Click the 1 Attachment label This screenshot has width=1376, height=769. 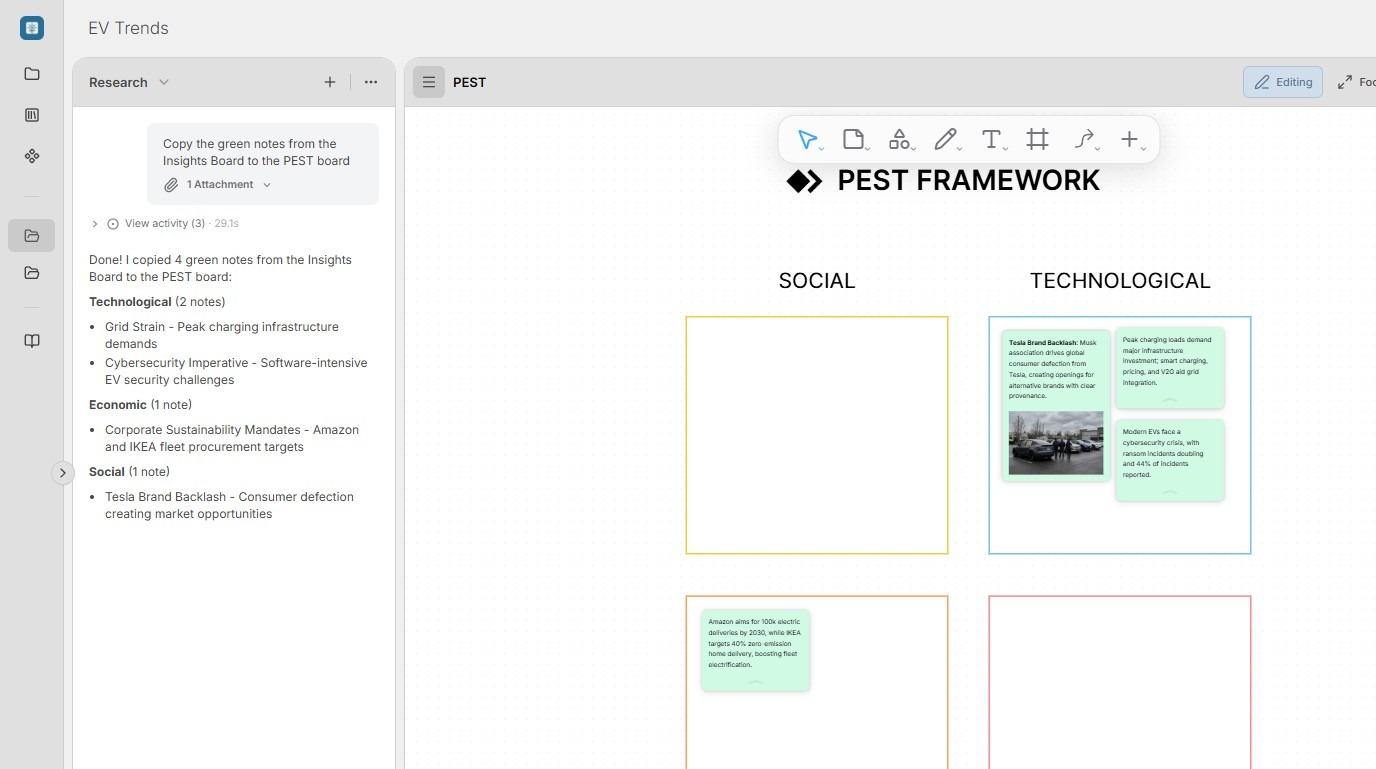tap(220, 185)
